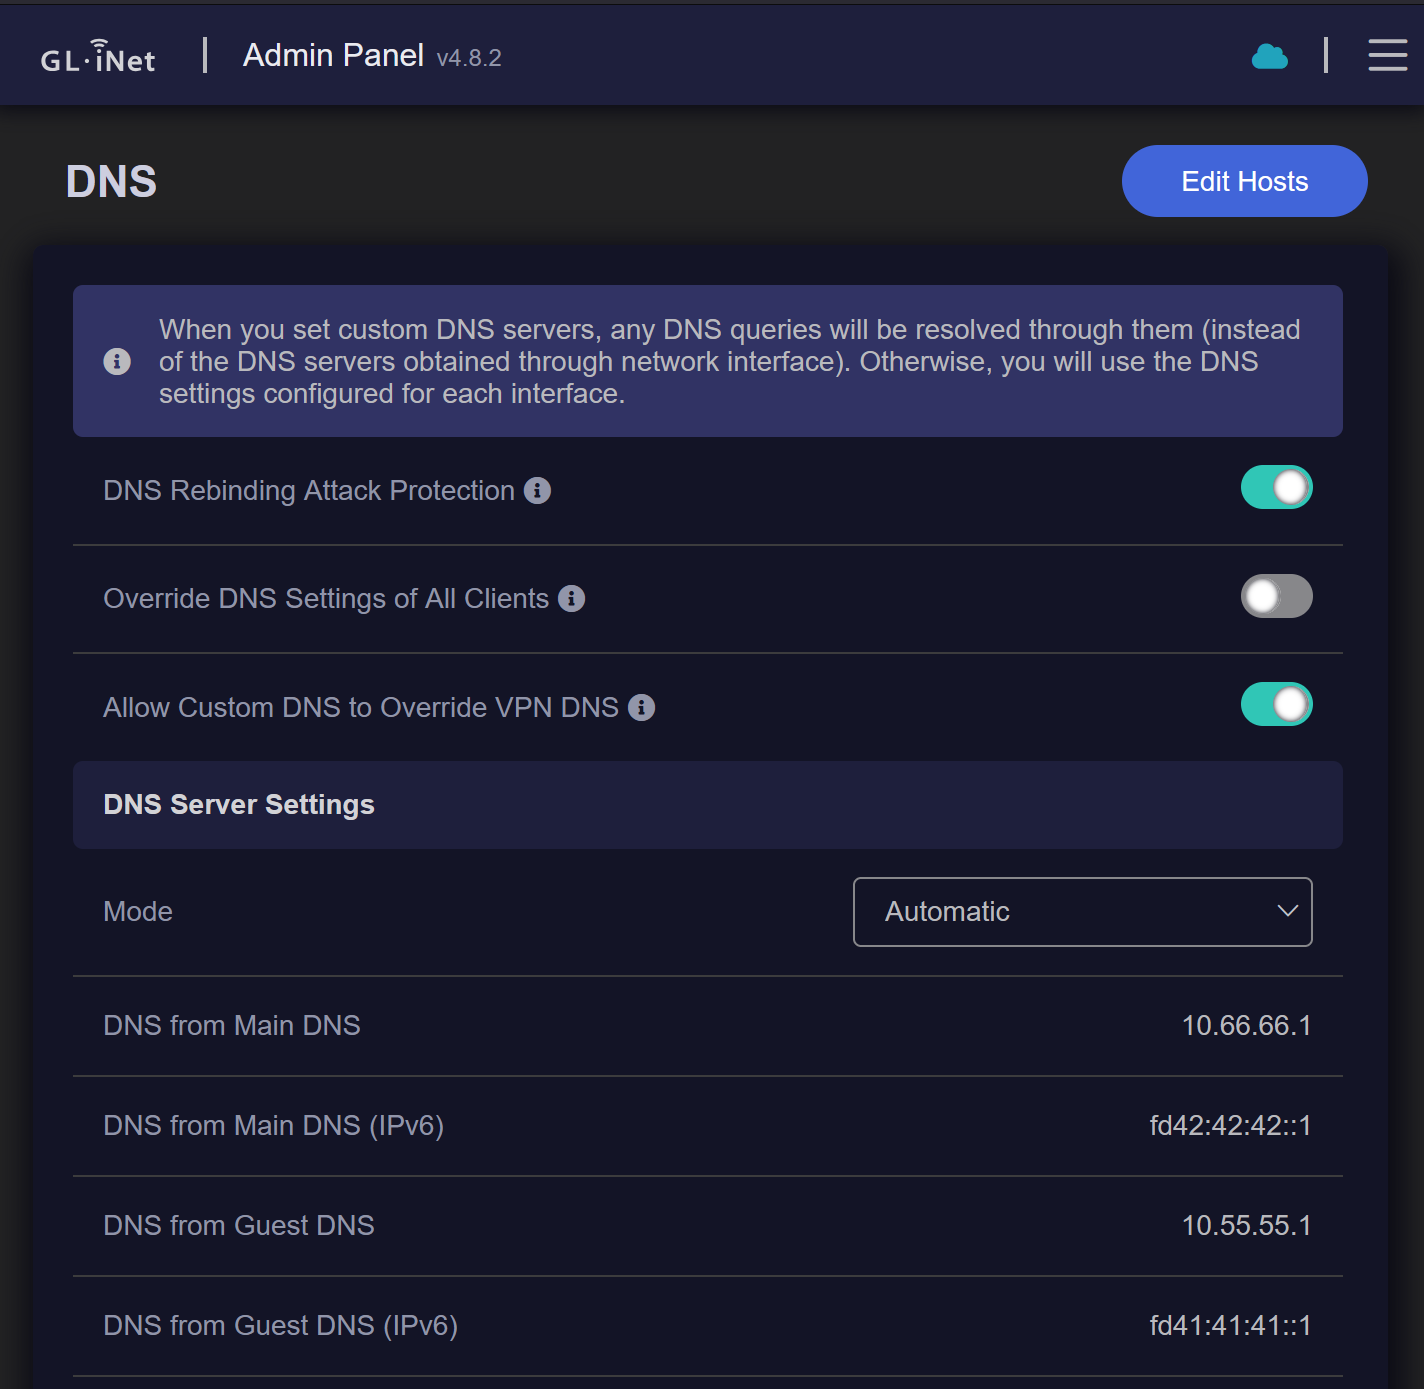The height and width of the screenshot is (1389, 1424).
Task: Open the hamburger navigation menu
Action: (x=1387, y=55)
